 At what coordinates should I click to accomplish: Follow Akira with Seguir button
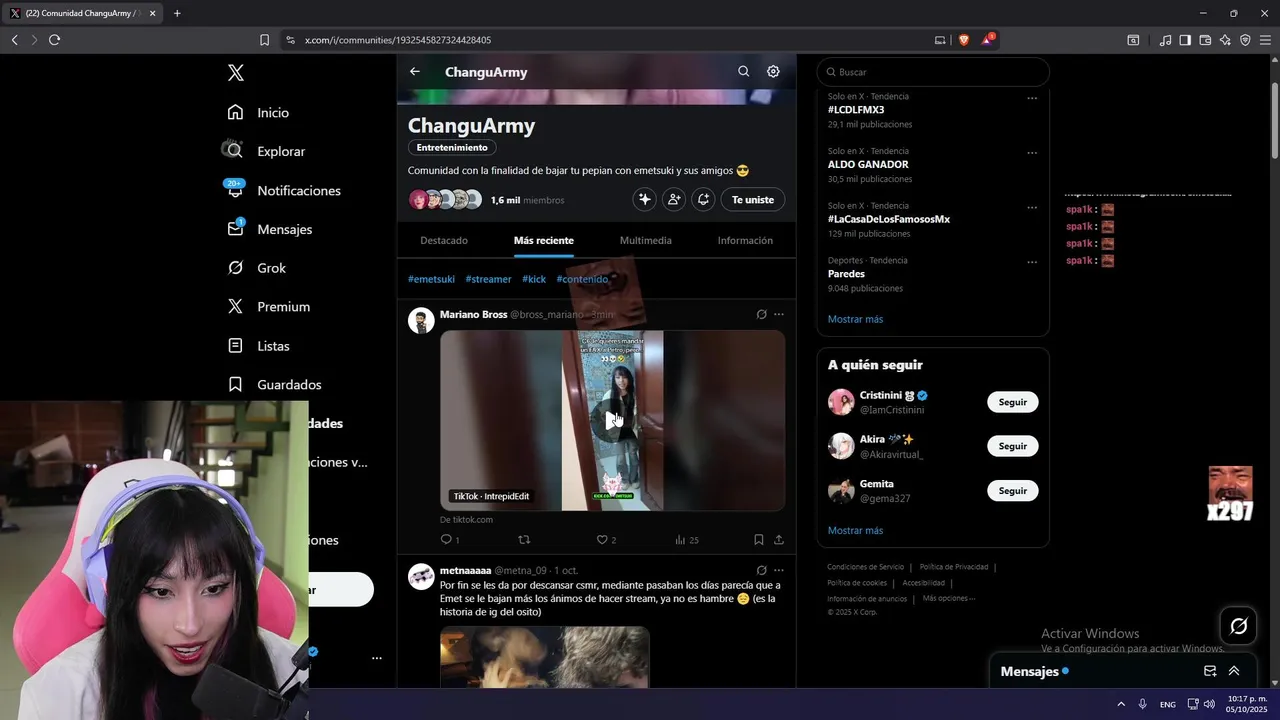[1013, 446]
